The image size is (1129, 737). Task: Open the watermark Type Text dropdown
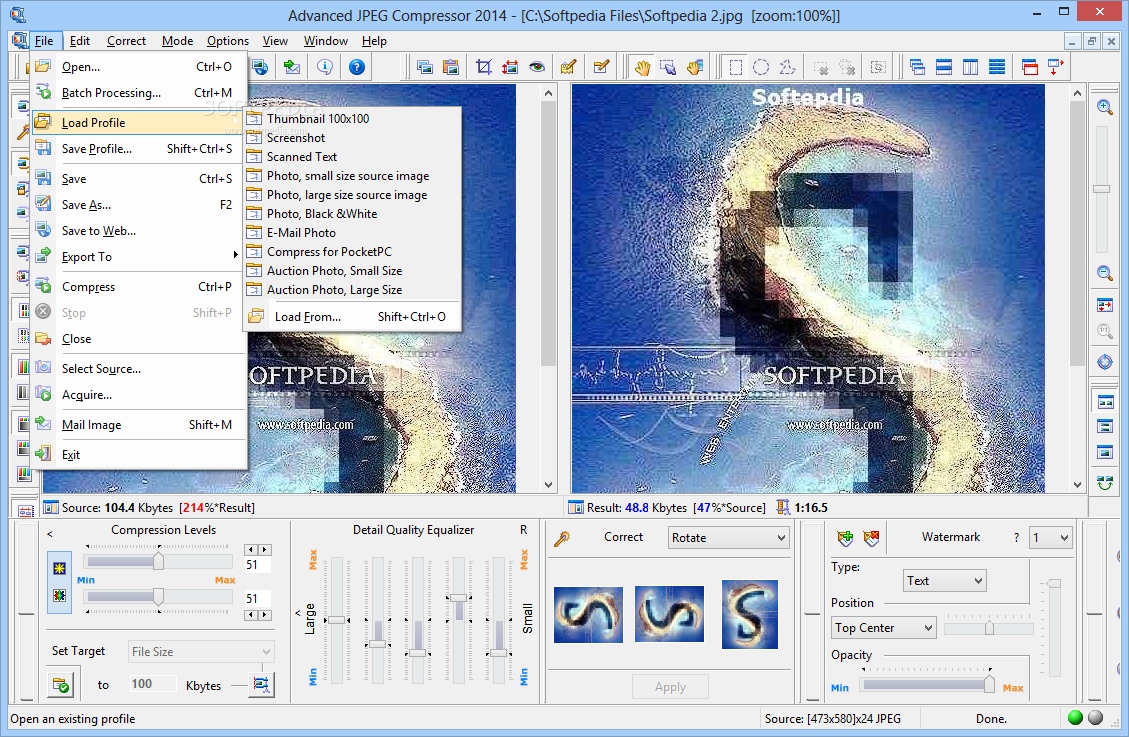[945, 581]
